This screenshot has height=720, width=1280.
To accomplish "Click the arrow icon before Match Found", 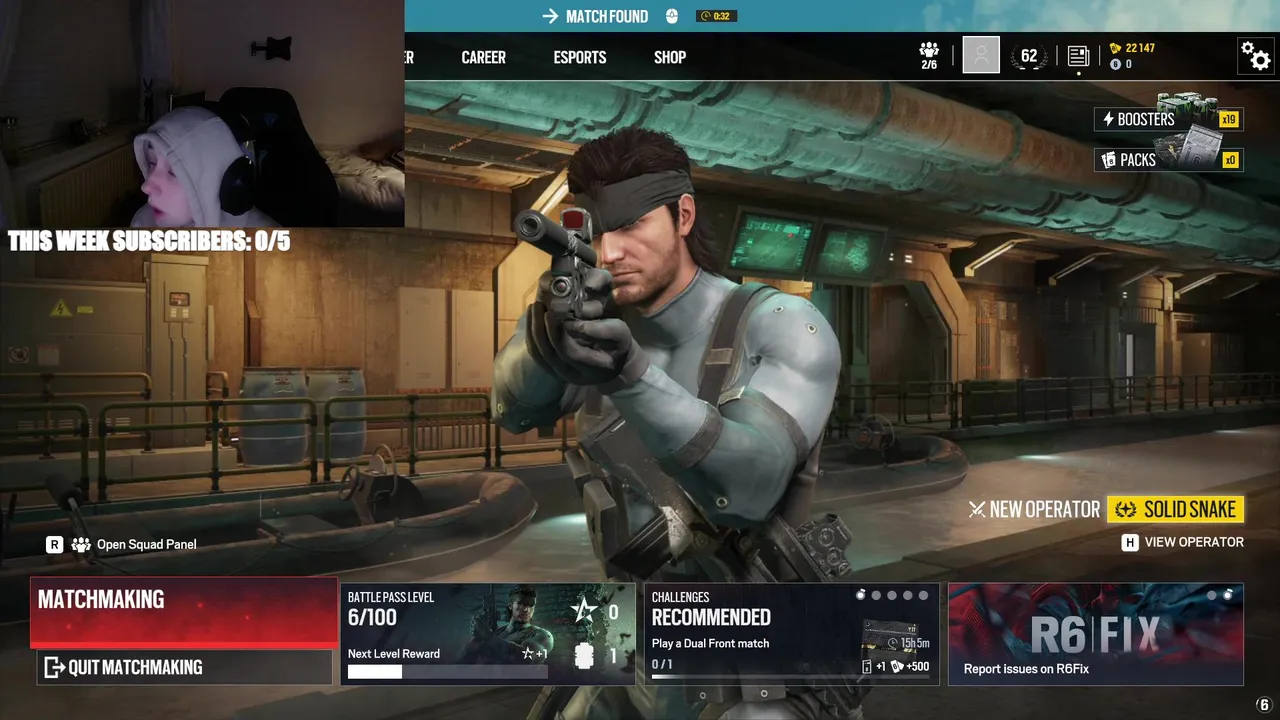I will [x=550, y=16].
